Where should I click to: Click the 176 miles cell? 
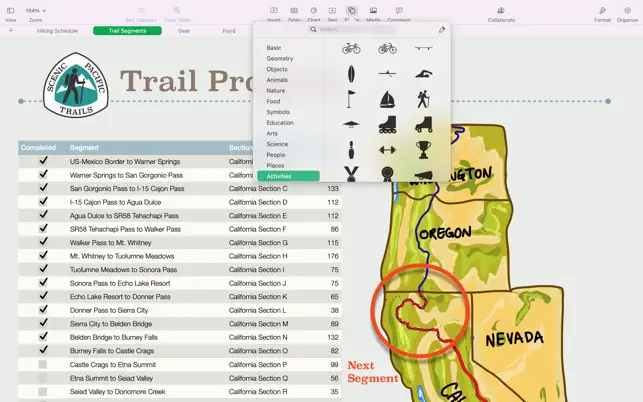point(333,256)
